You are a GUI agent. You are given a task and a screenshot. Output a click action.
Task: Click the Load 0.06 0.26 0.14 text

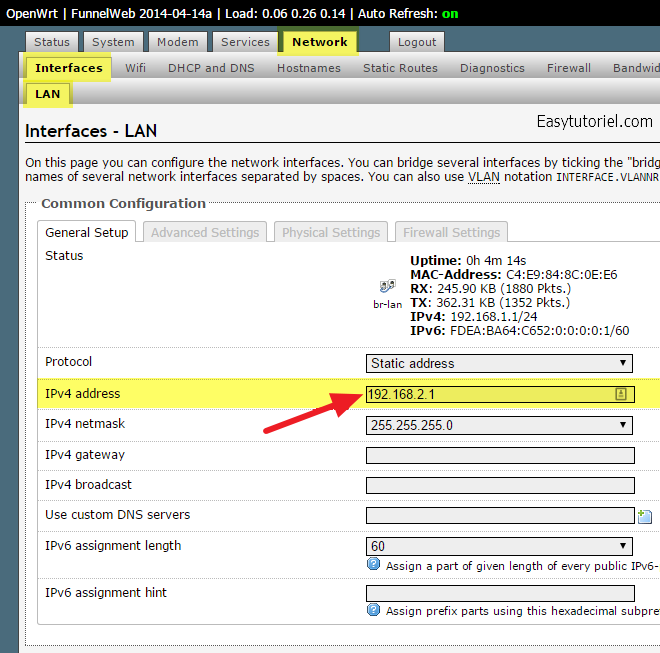coord(285,13)
